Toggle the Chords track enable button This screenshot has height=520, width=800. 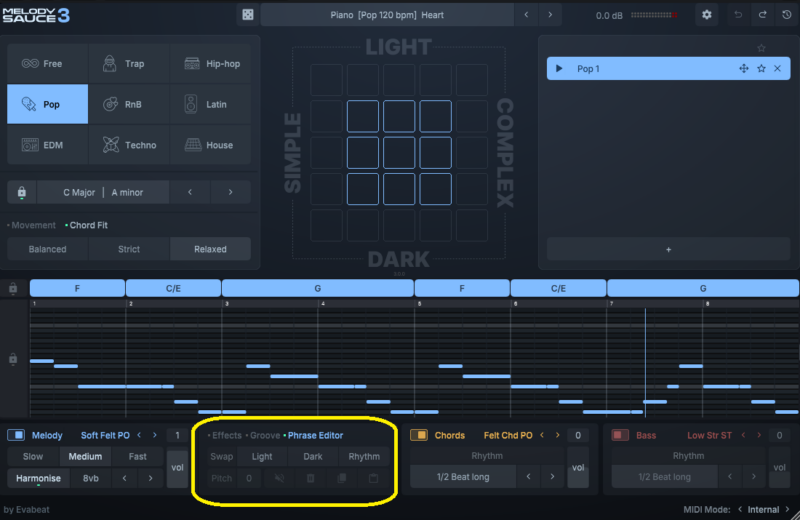(x=419, y=435)
